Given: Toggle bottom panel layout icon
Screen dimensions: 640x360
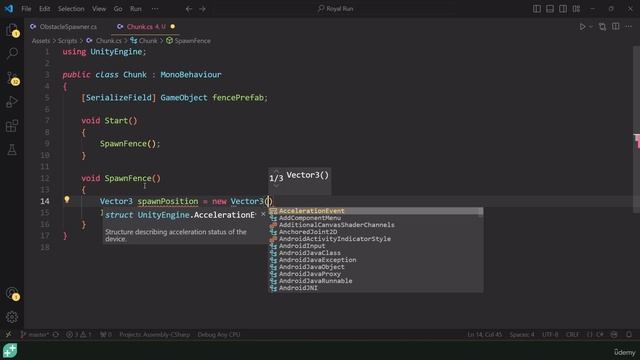Looking at the screenshot, I should tap(550, 9).
